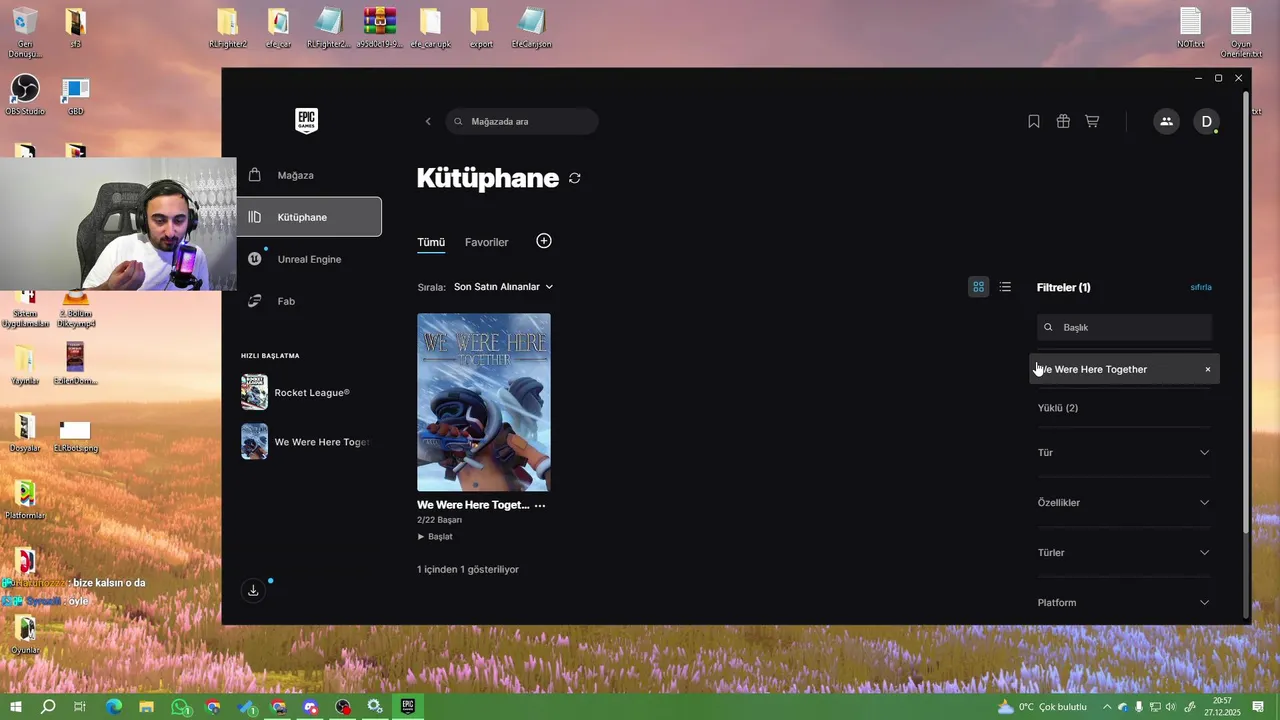Go back with the arrow beside search

428,121
